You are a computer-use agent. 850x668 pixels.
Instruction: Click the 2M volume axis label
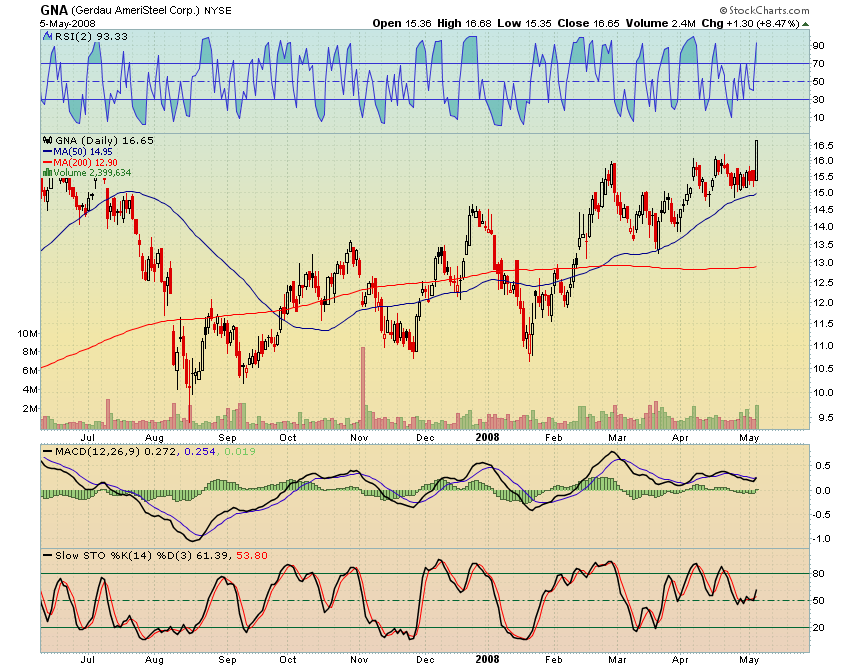pos(30,409)
